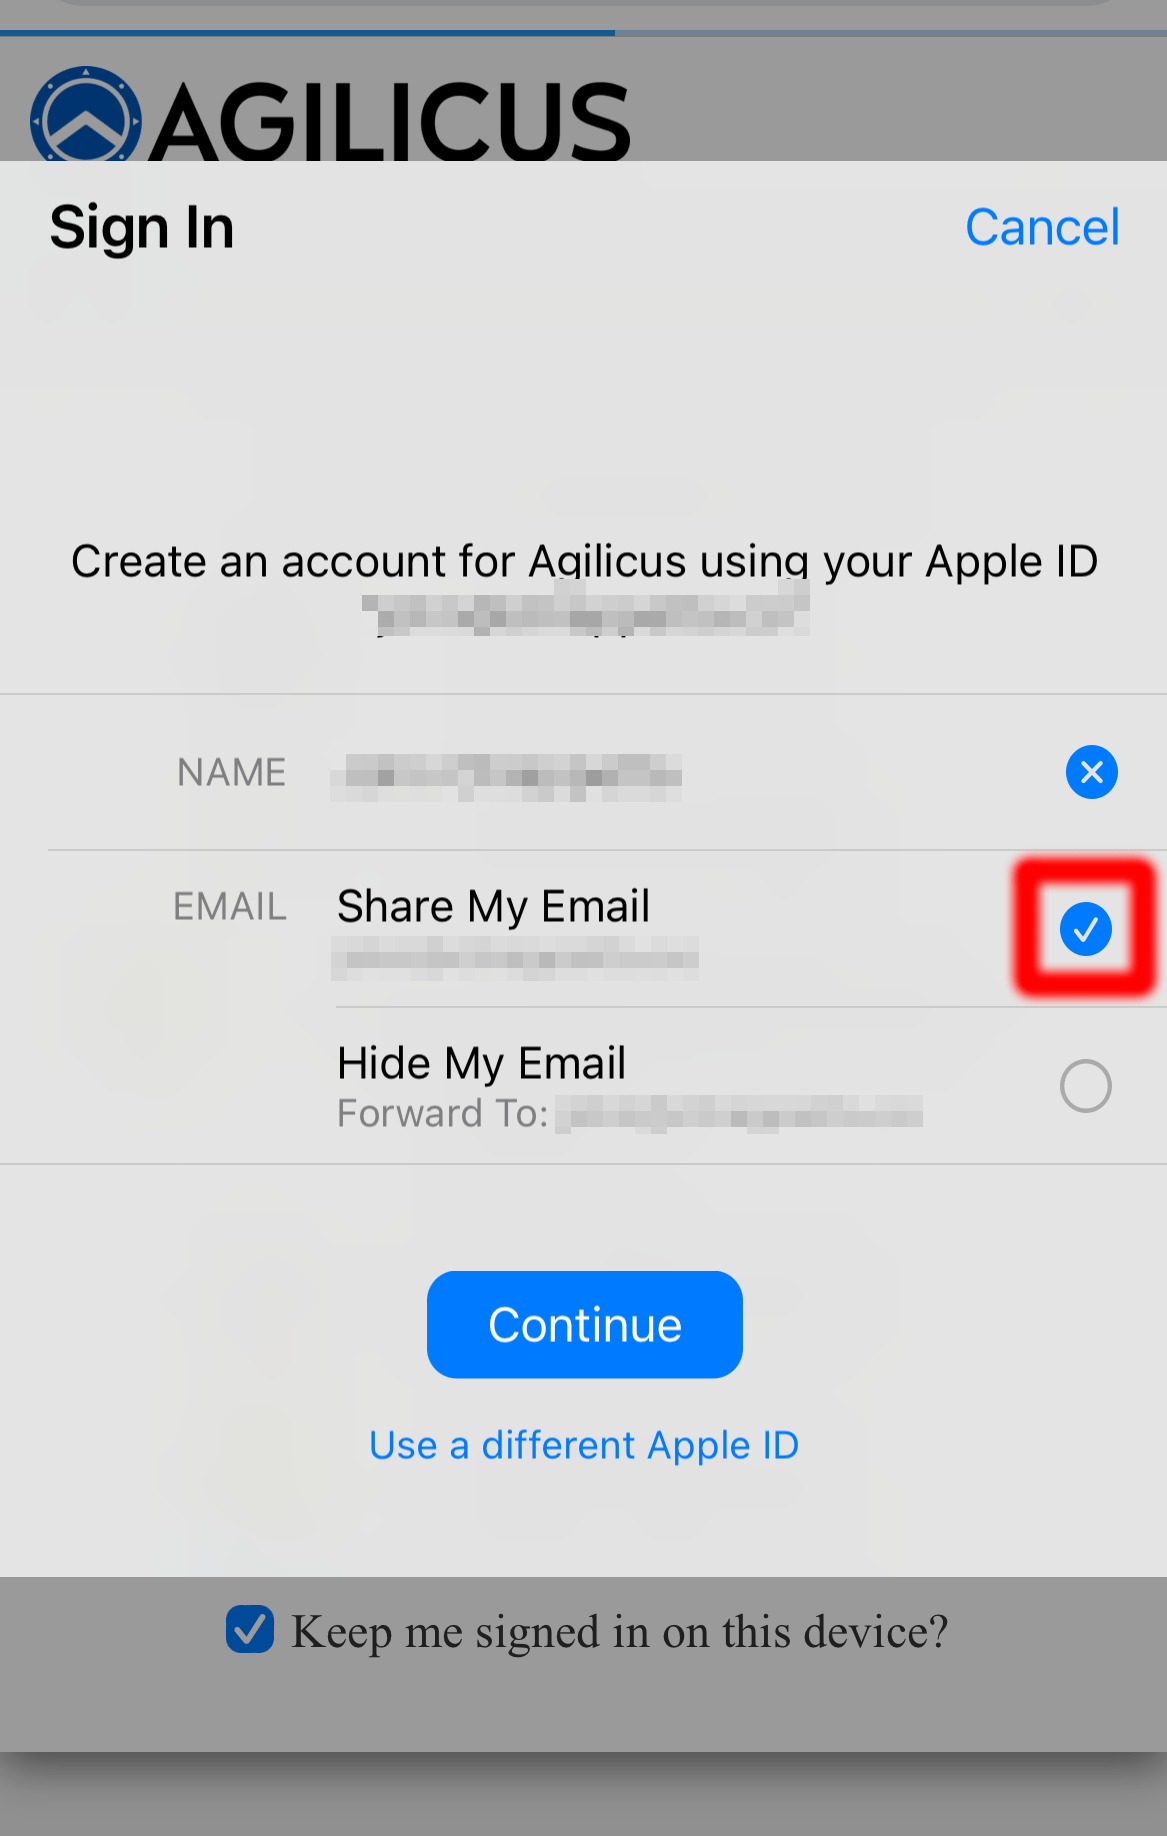This screenshot has width=1167, height=1836.
Task: Tap the Continue button
Action: click(585, 1325)
